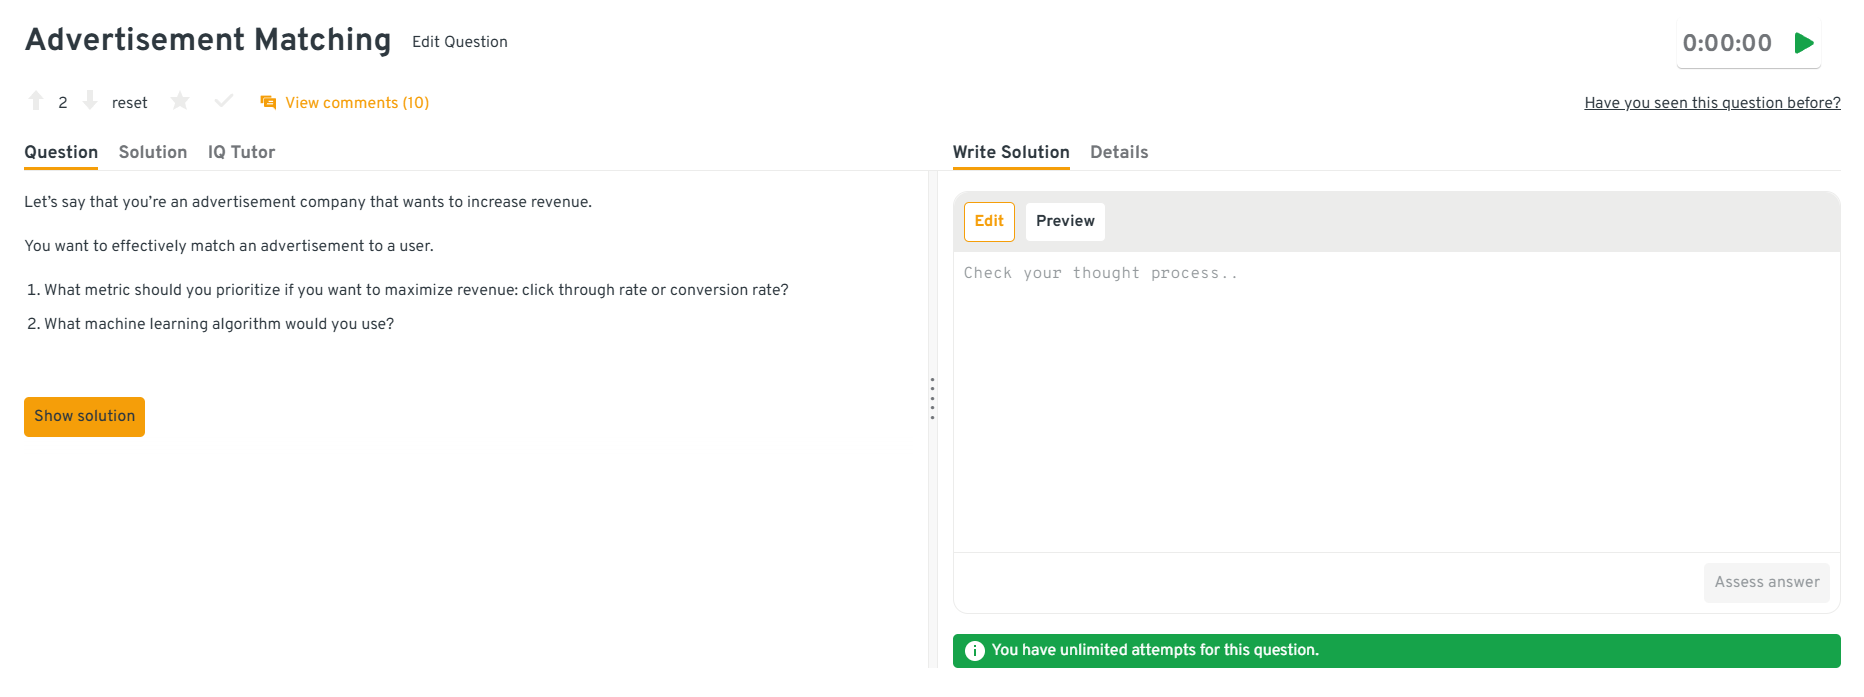Click the info icon in green banner
This screenshot has width=1864, height=697.
974,651
